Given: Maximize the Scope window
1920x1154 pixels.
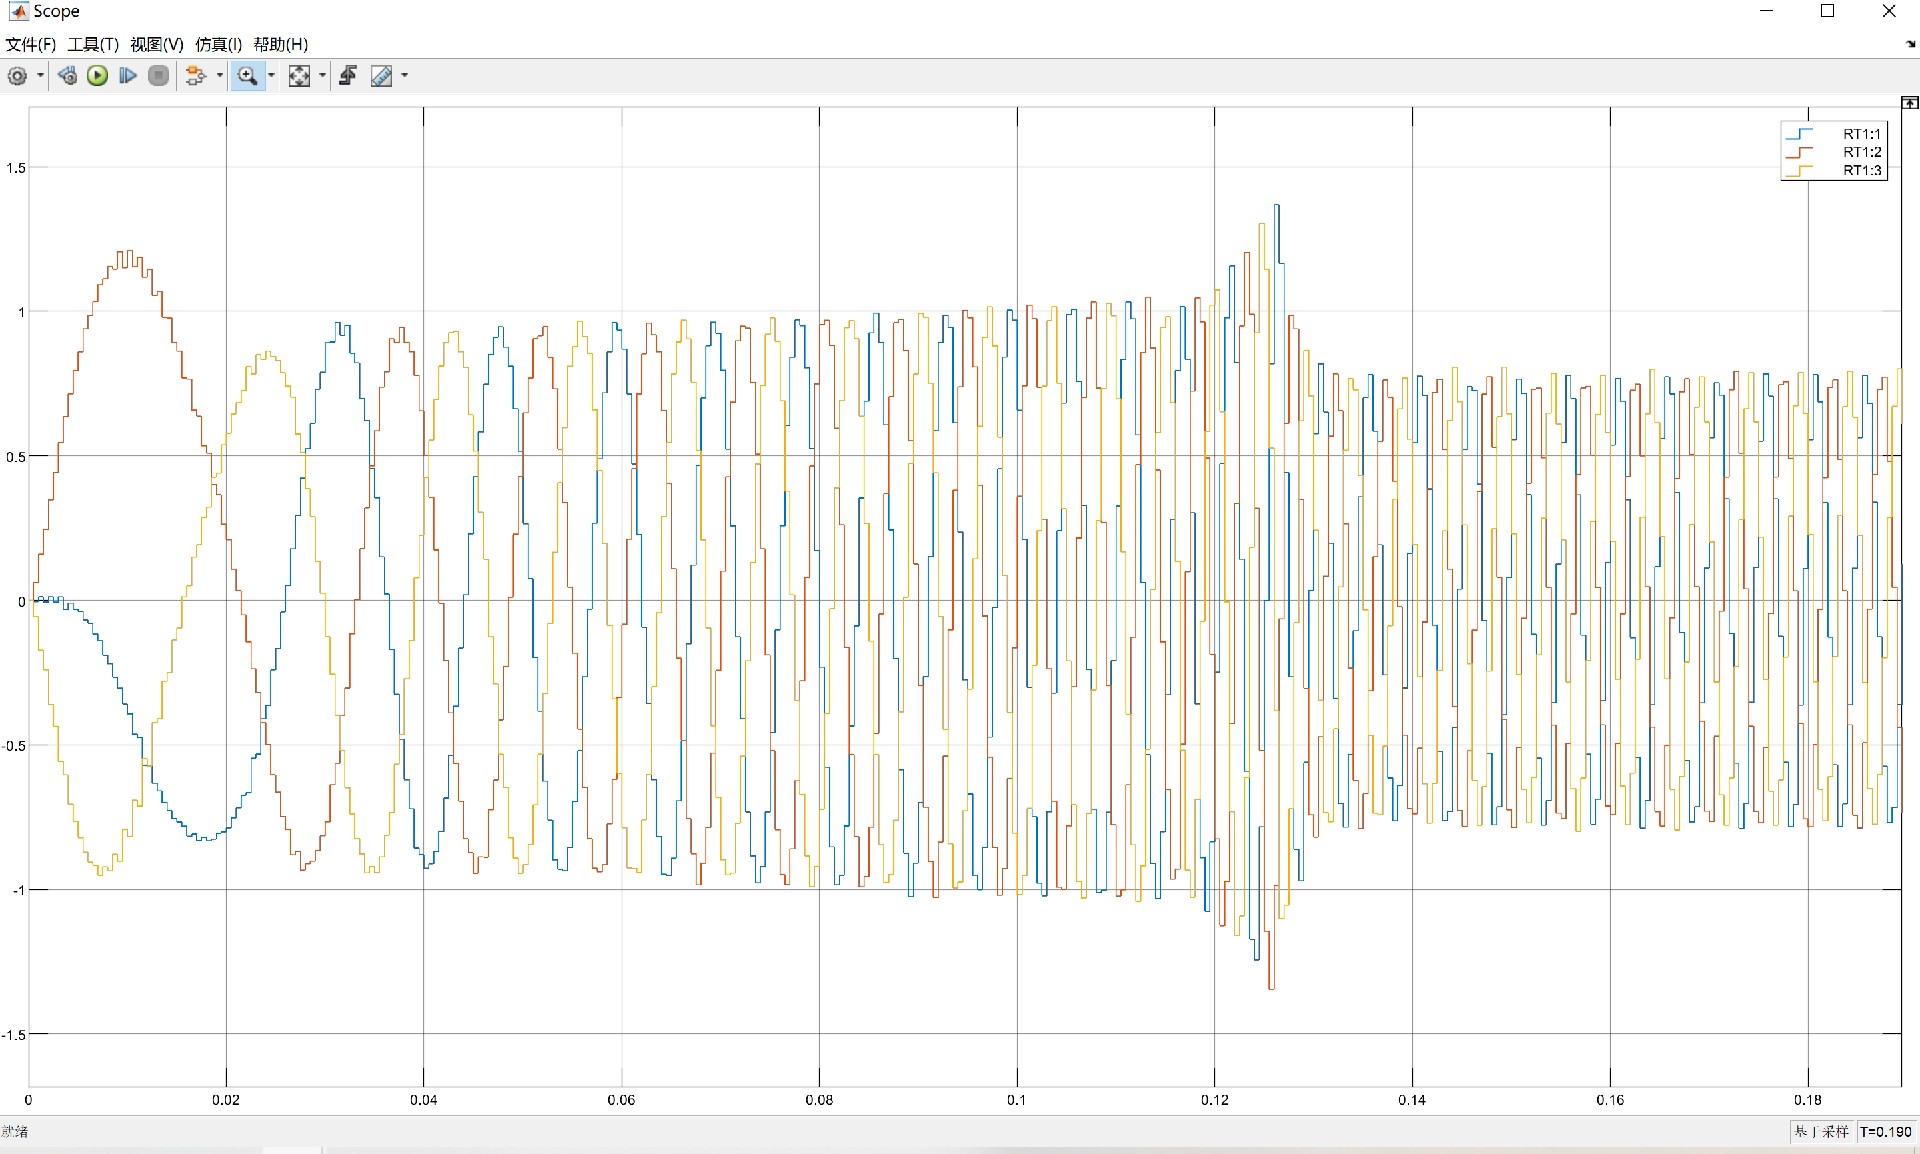Looking at the screenshot, I should (x=1827, y=11).
